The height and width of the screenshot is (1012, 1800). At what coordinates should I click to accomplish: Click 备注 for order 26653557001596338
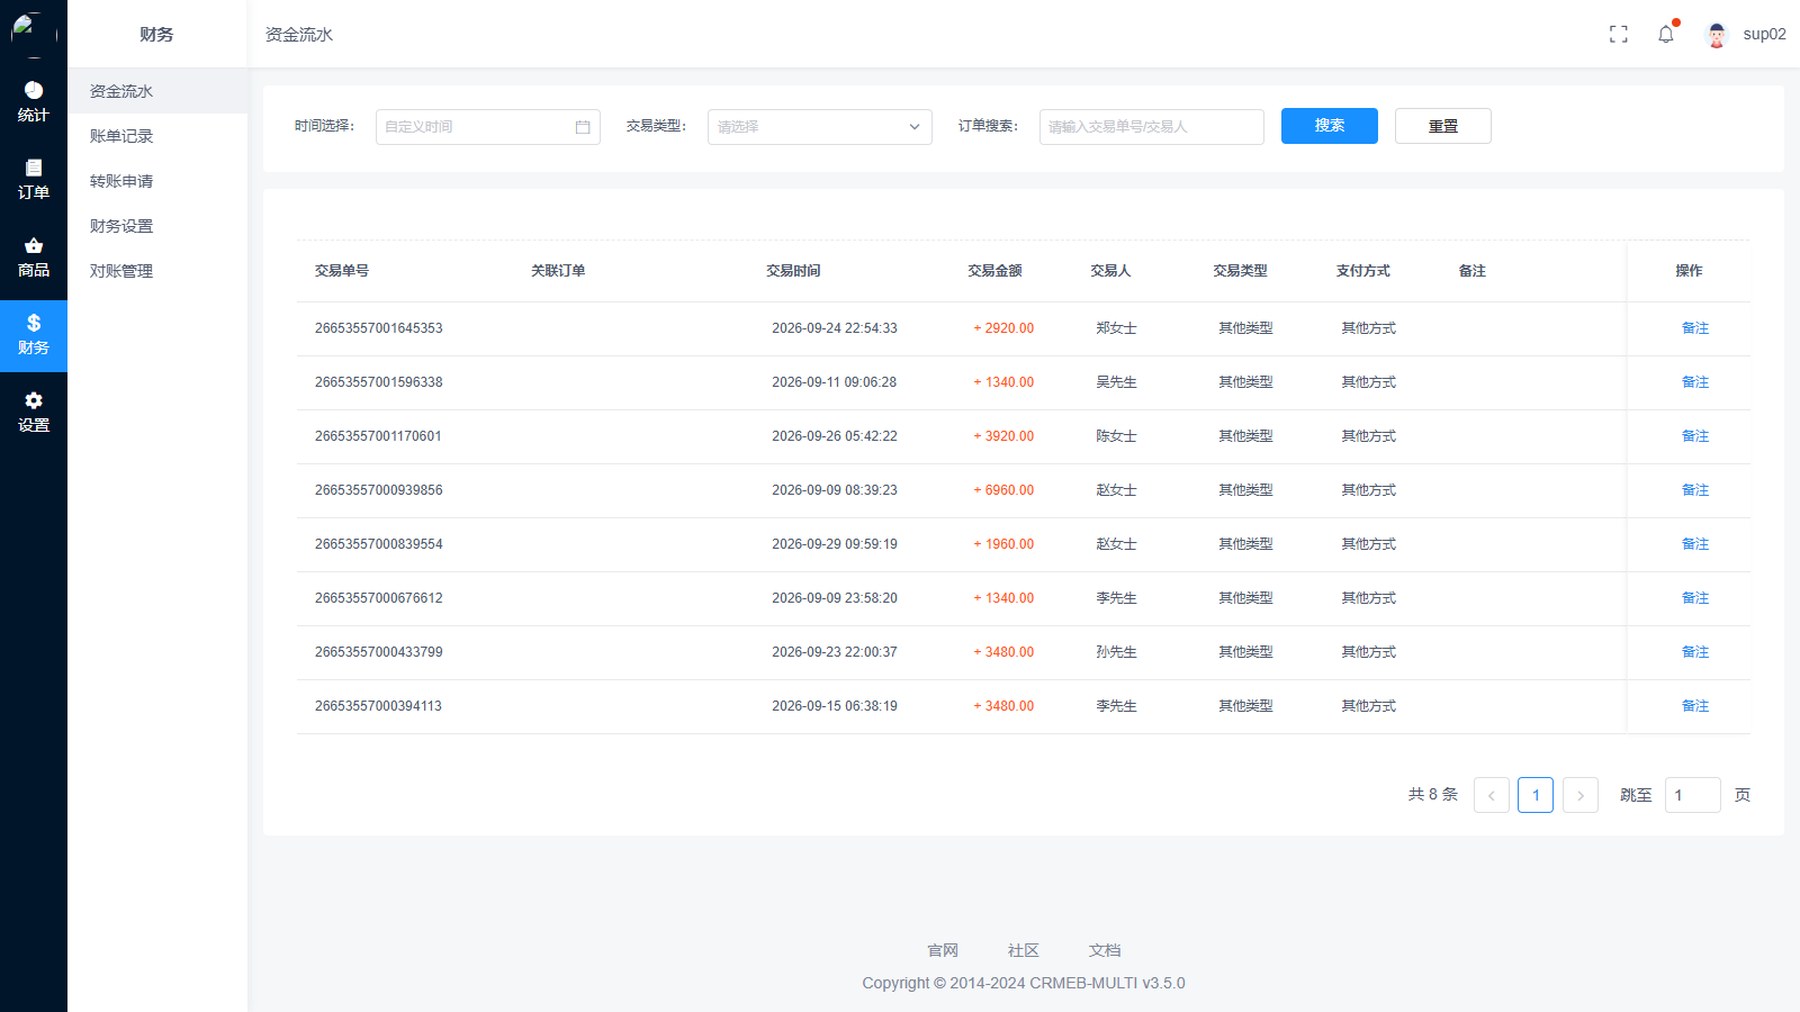point(1695,382)
